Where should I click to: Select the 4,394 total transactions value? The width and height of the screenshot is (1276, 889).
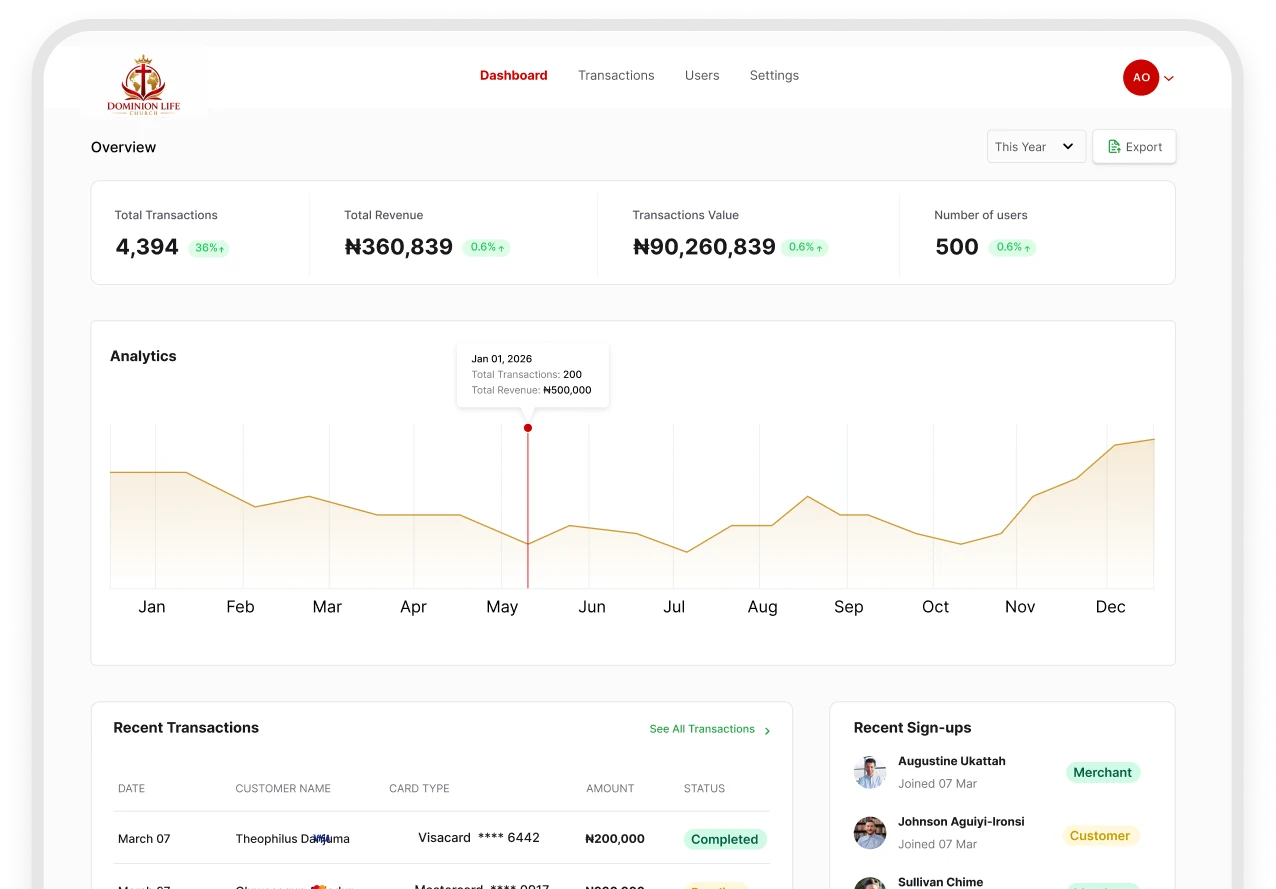pos(147,247)
